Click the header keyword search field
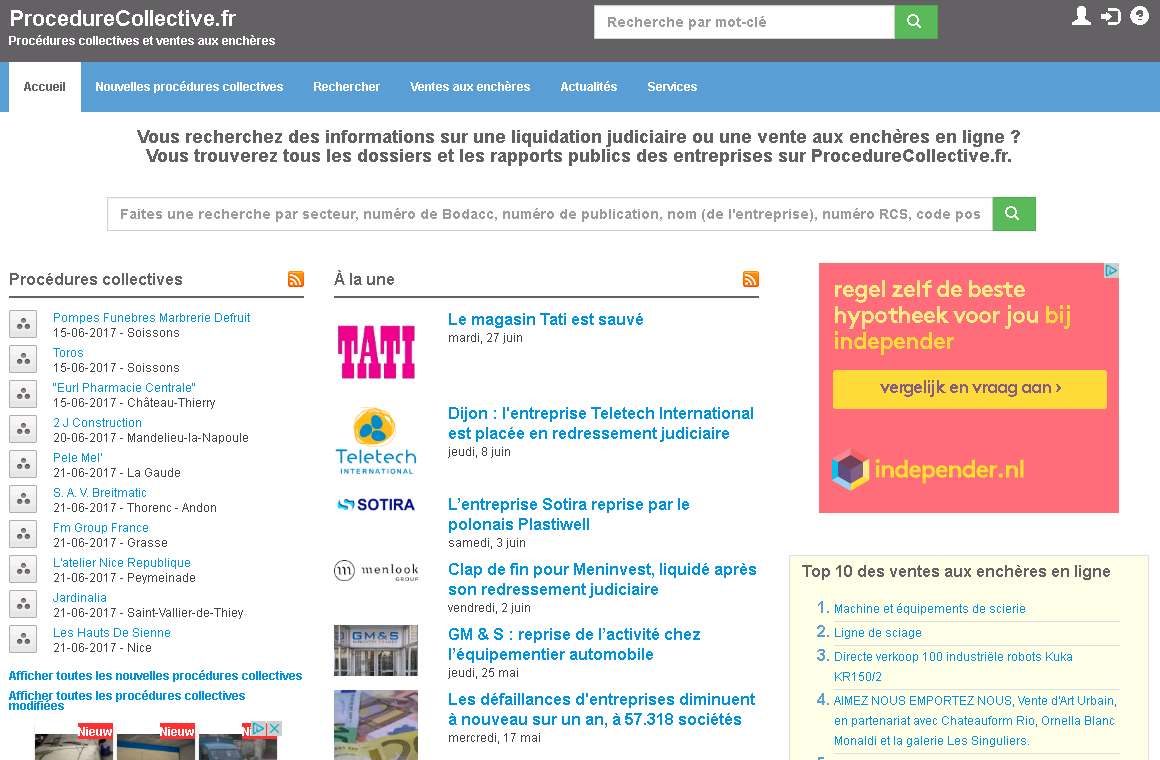 click(744, 21)
